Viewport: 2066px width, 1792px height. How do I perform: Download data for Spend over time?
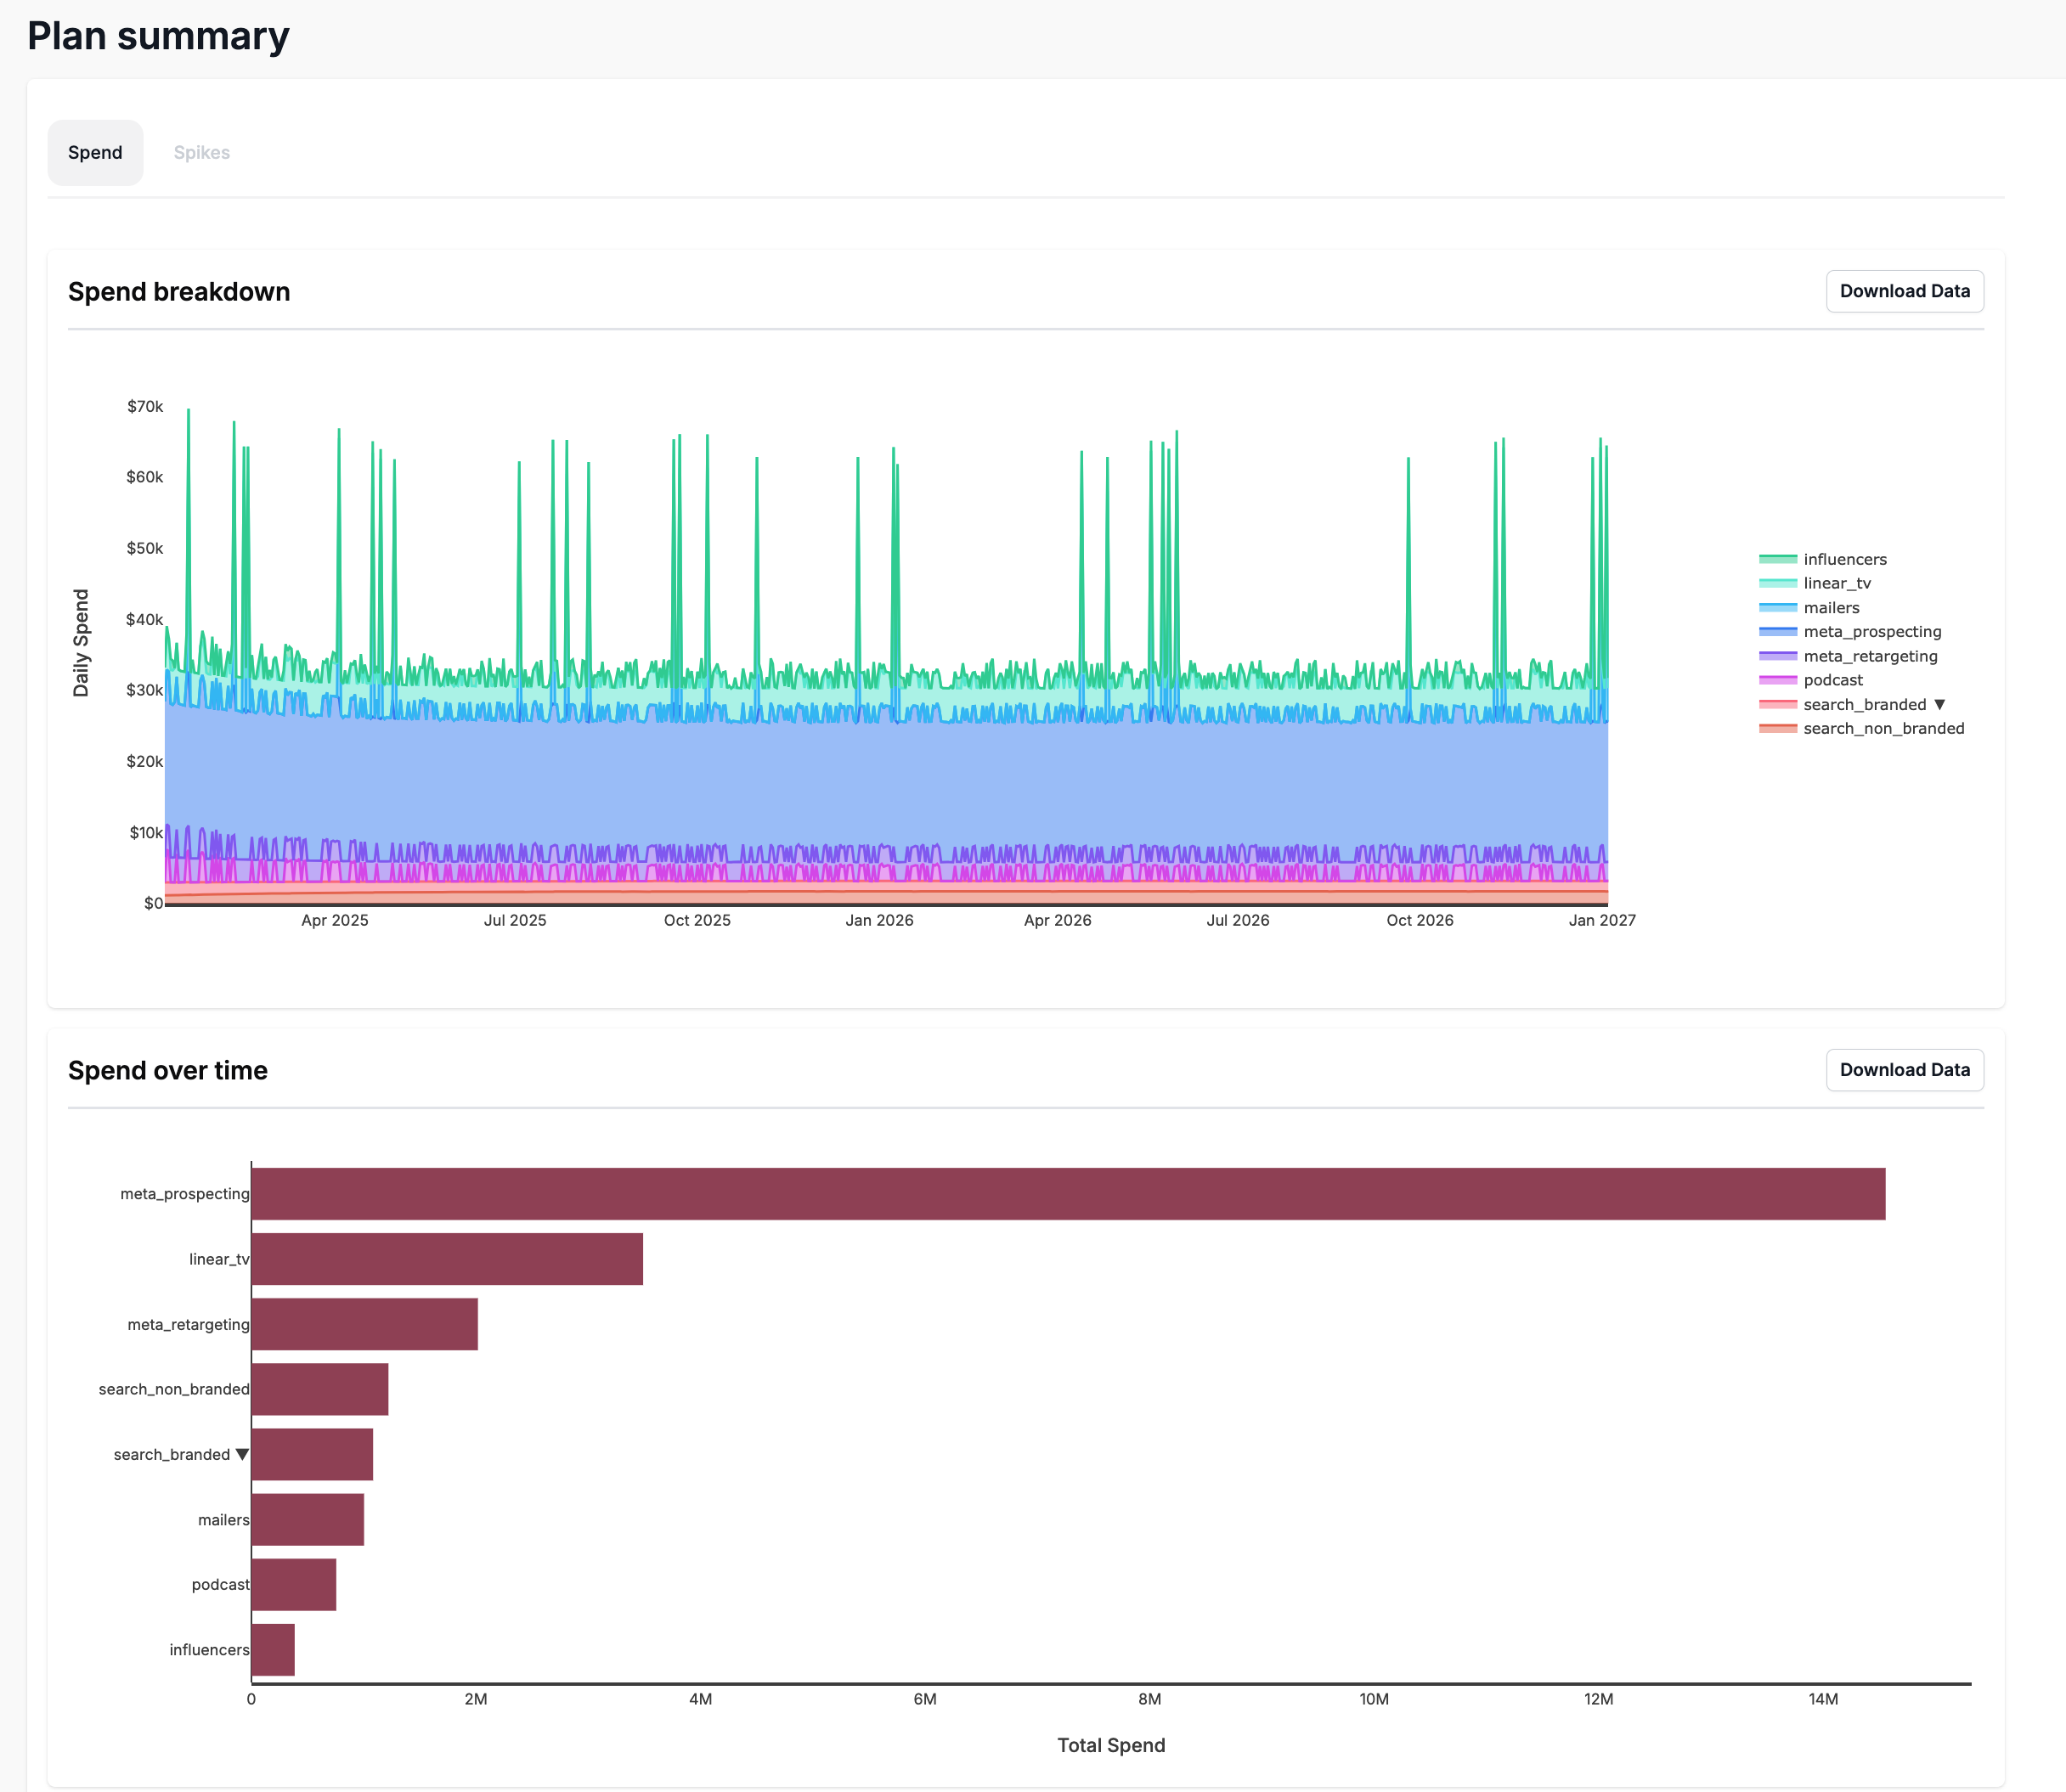pyautogui.click(x=1903, y=1070)
